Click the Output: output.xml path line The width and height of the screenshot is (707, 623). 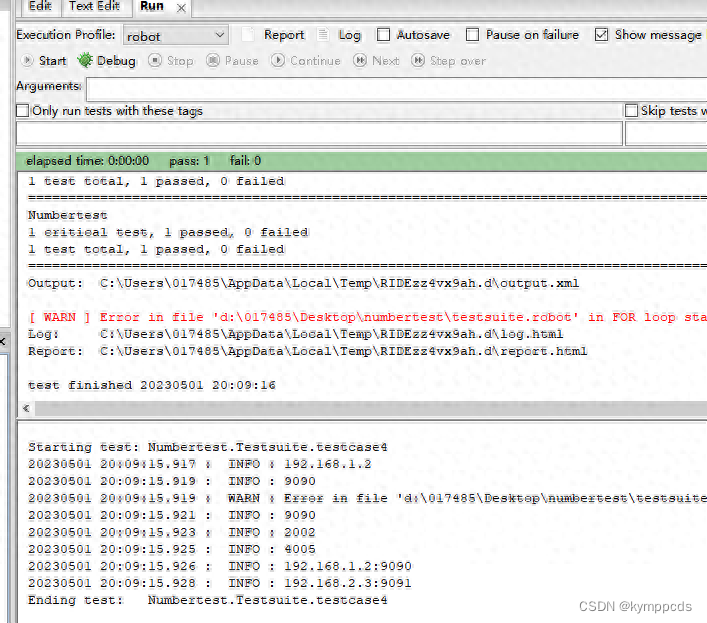(303, 284)
